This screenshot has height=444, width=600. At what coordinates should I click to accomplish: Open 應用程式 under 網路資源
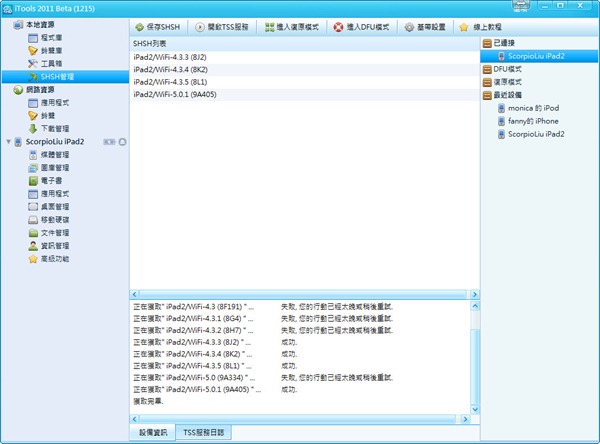(x=49, y=103)
